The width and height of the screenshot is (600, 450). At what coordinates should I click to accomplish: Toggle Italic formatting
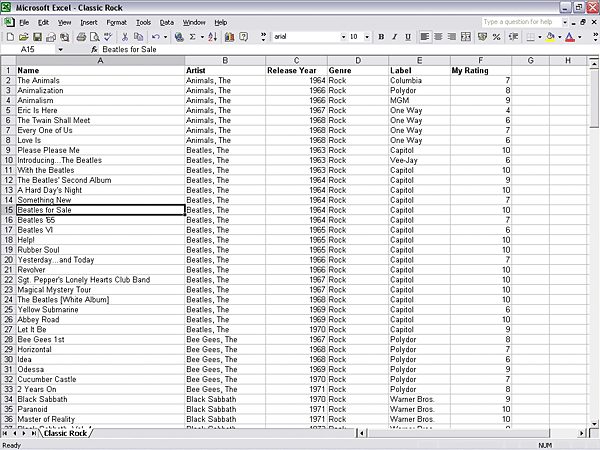(x=394, y=37)
